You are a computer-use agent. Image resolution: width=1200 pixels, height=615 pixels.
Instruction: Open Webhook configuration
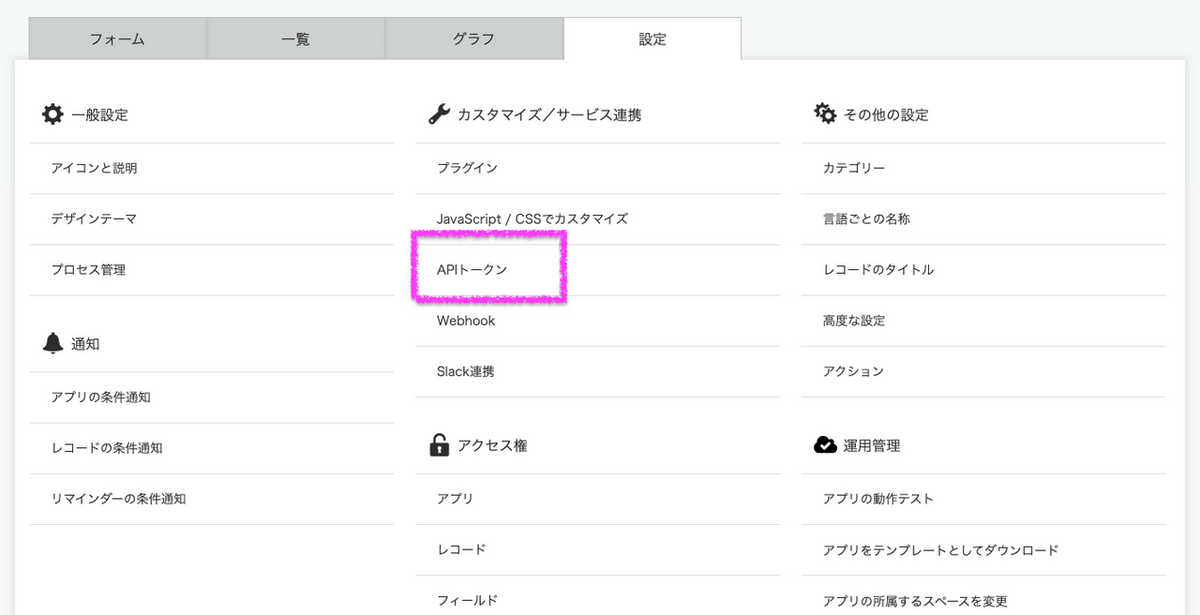tap(465, 320)
